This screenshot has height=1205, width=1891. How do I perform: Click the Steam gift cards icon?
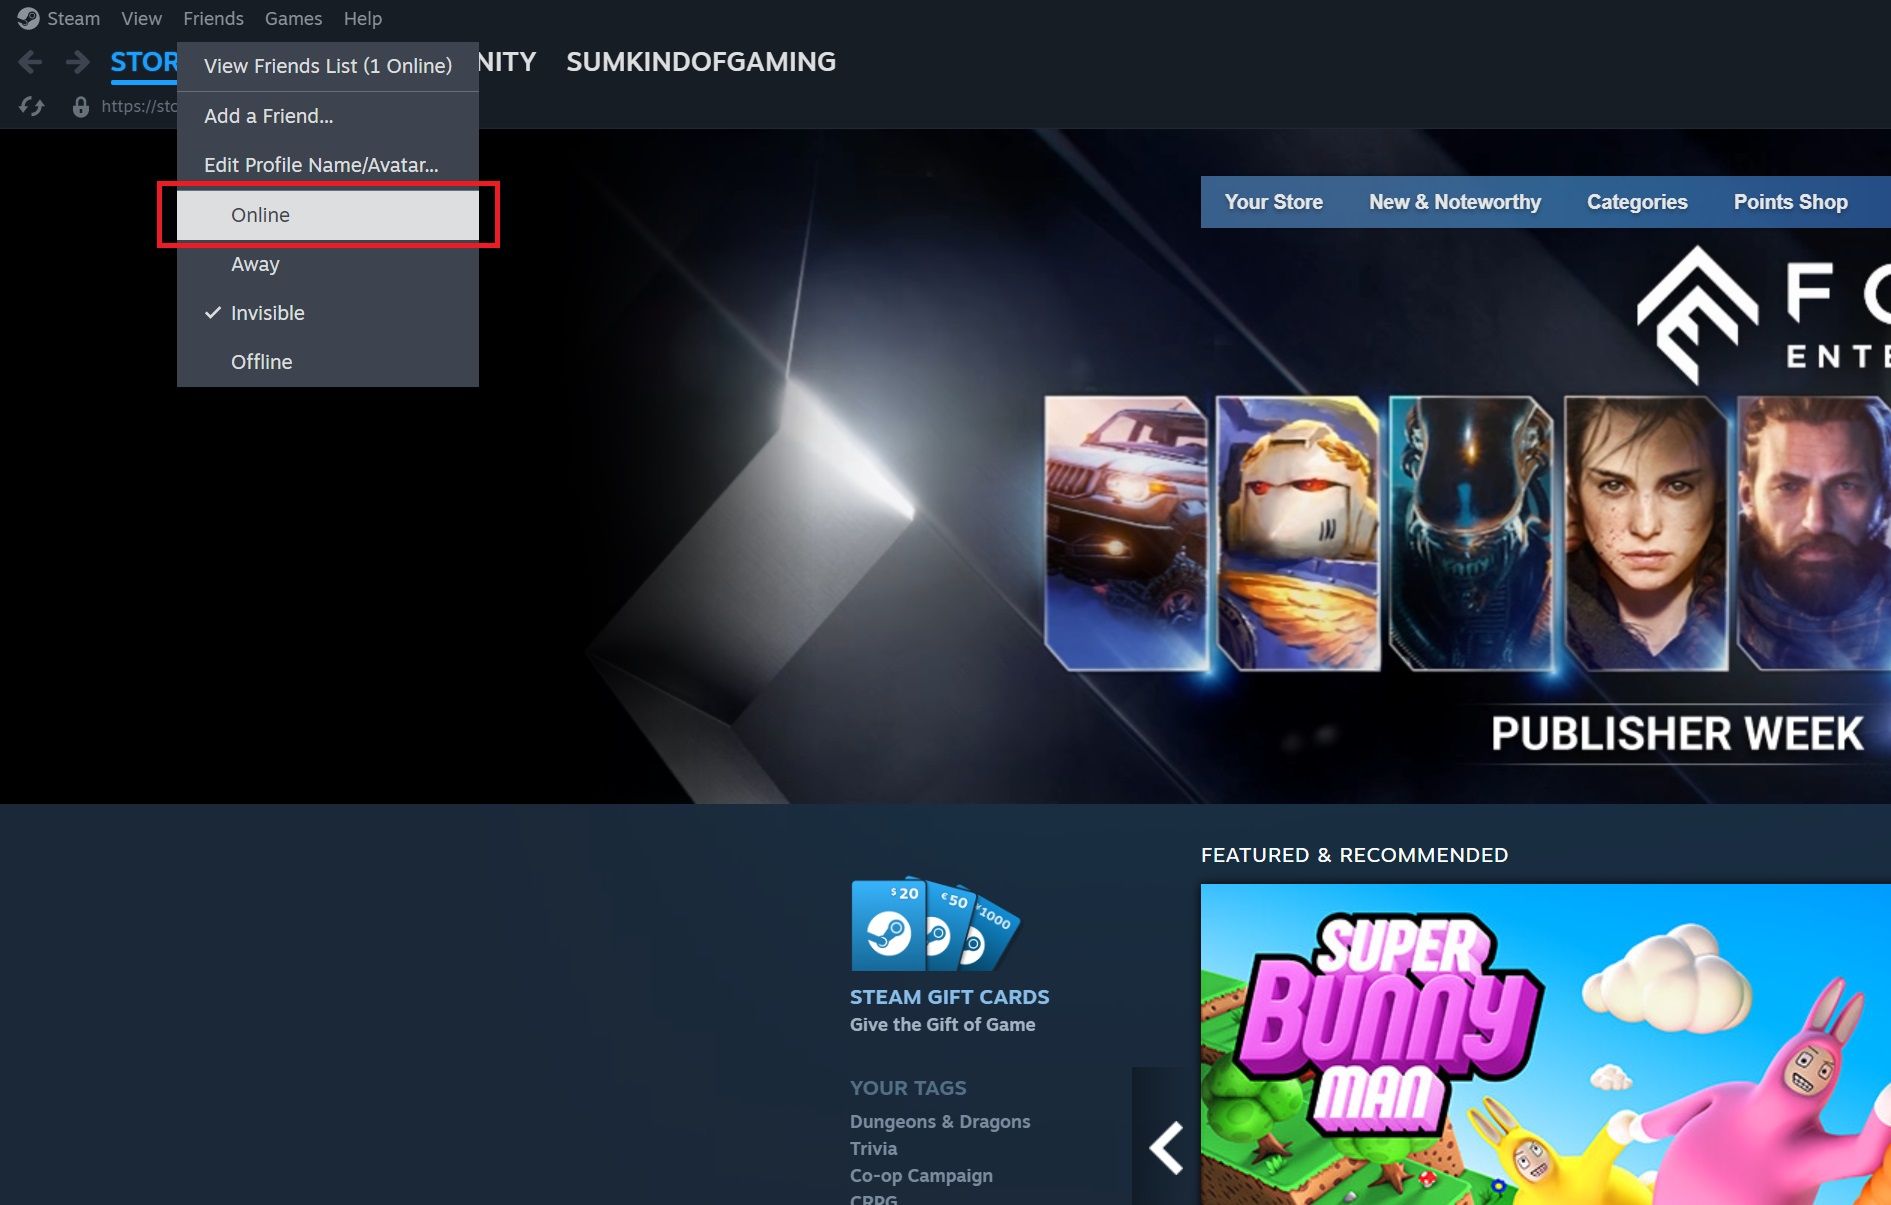pos(935,925)
